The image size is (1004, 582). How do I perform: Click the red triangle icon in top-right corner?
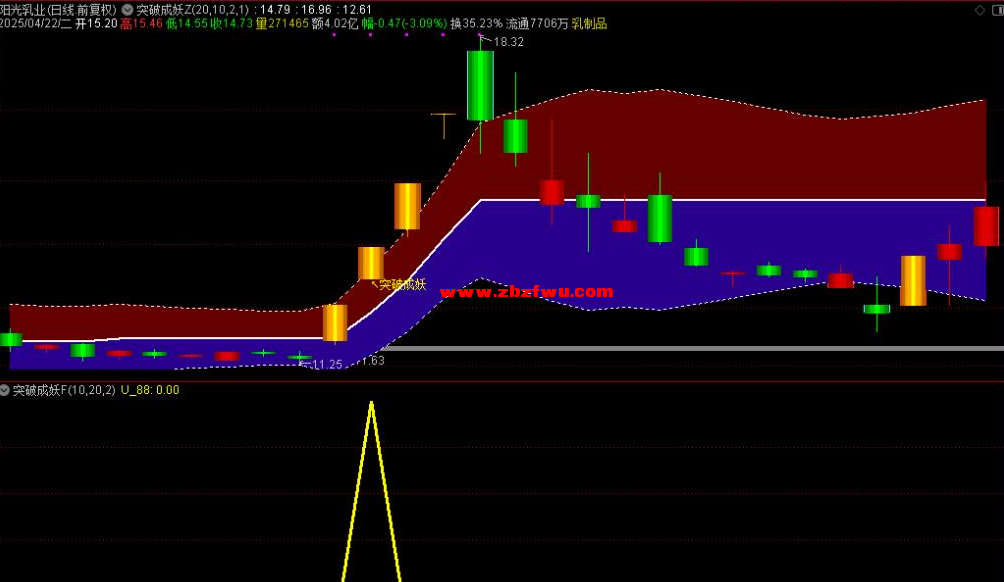(x=996, y=9)
